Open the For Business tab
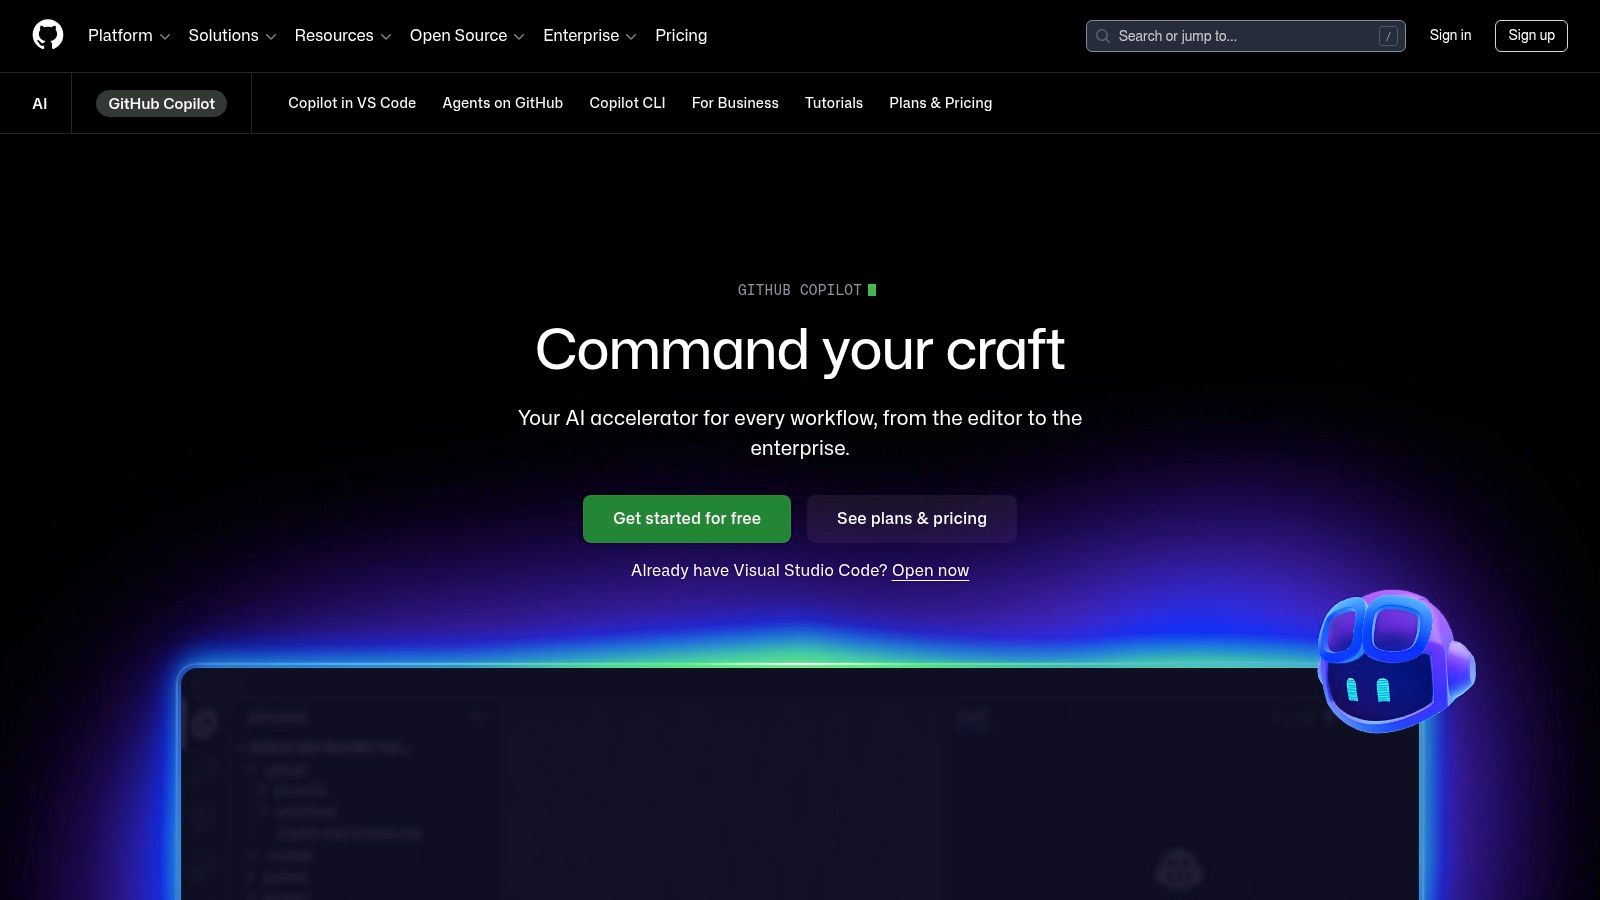Screen dimensions: 1600x900 click(735, 103)
